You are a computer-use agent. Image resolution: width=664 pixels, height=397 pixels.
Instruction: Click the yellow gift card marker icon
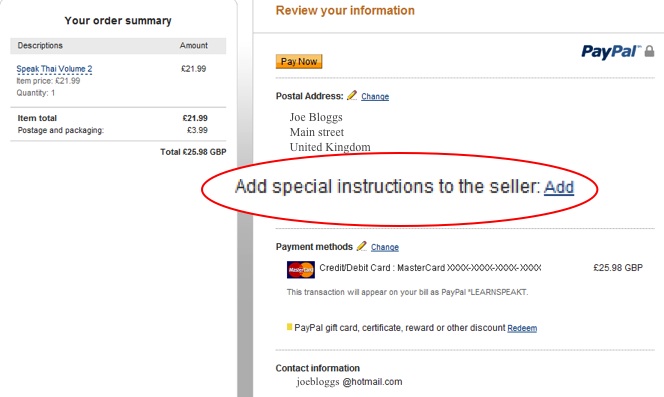coord(289,327)
